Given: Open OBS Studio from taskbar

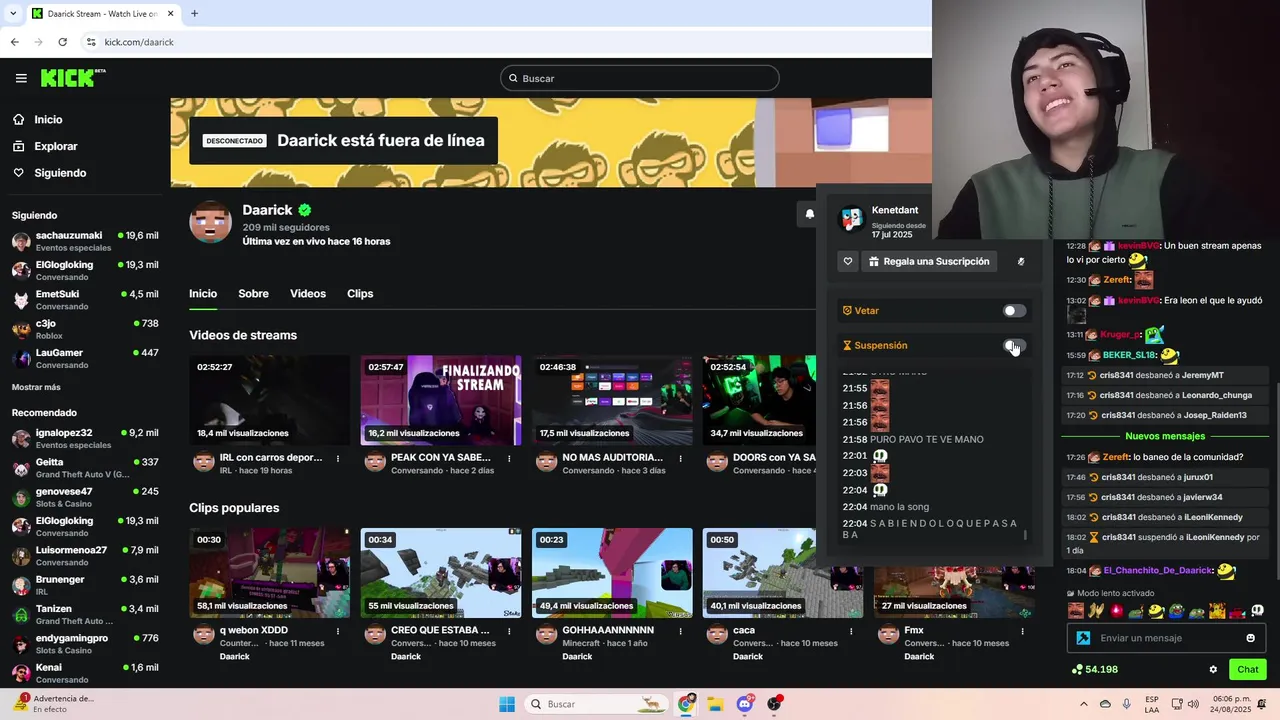Looking at the screenshot, I should (x=774, y=704).
